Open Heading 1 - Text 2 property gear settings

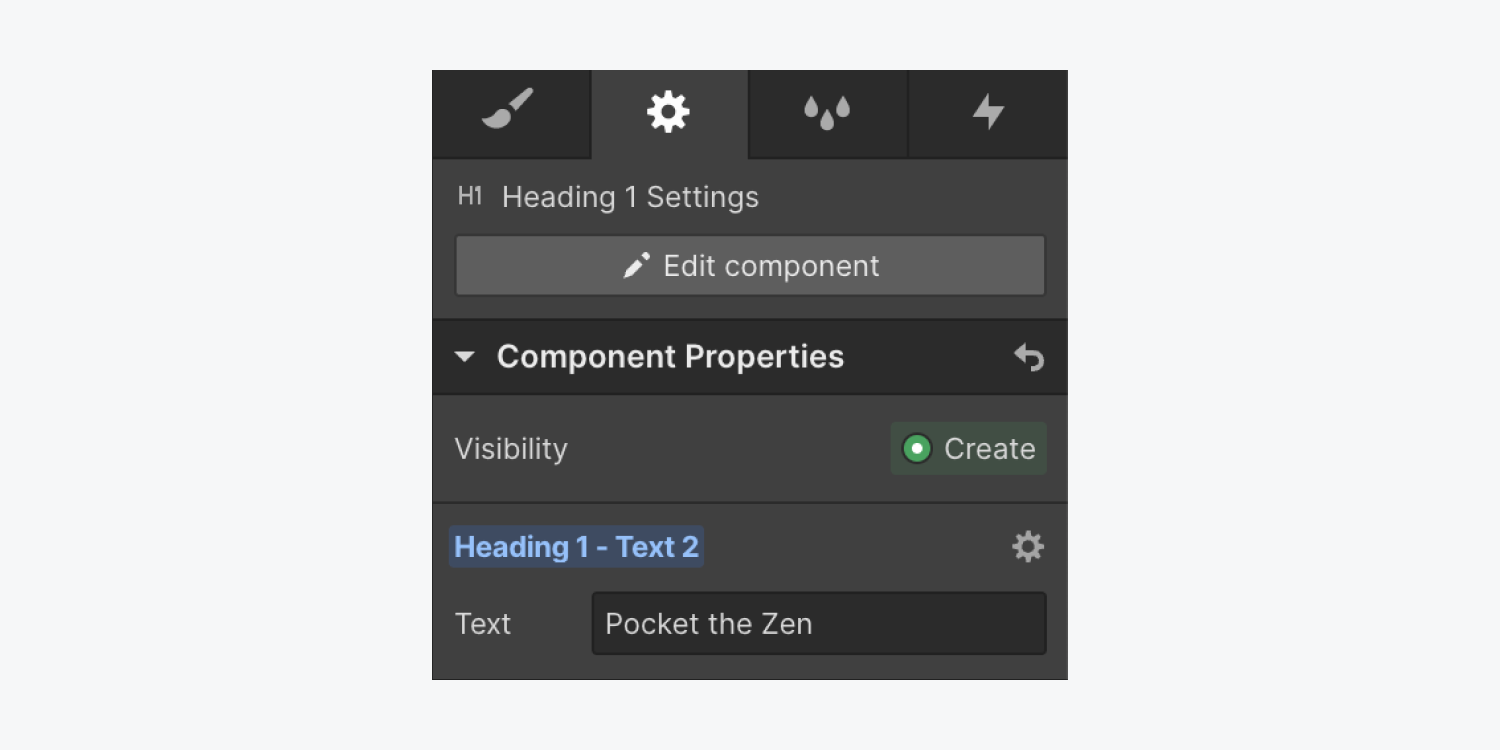coord(1028,547)
